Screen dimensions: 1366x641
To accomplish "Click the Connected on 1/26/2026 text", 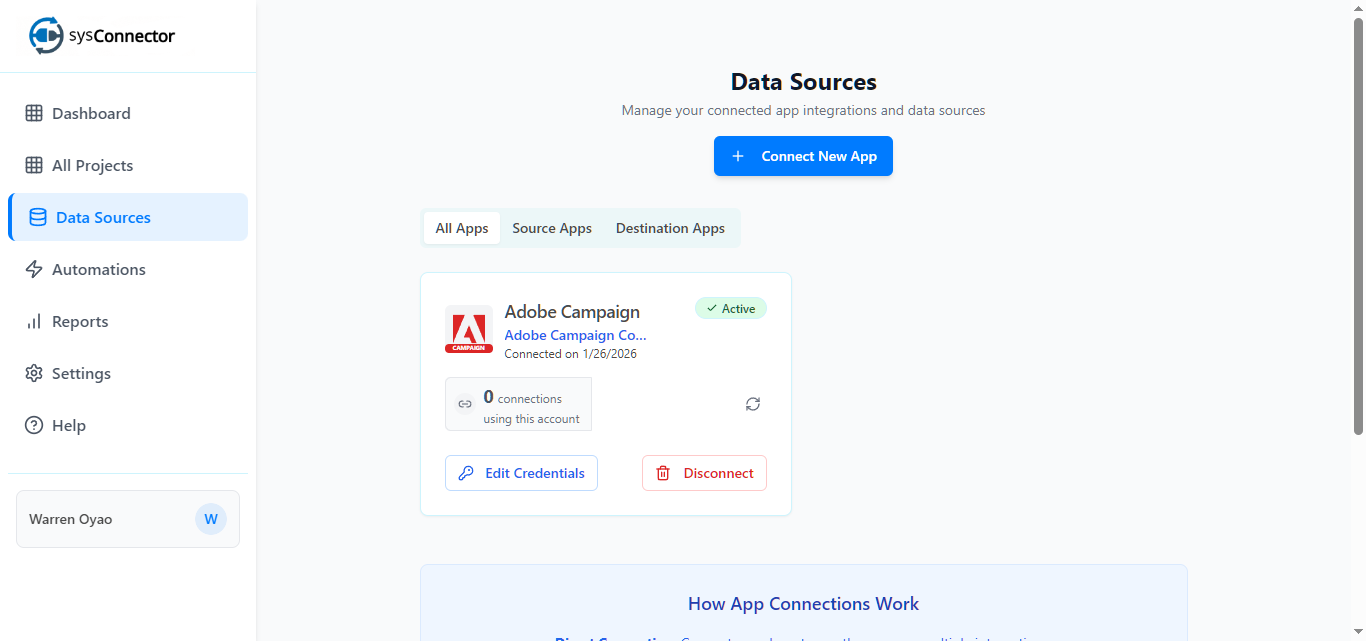I will tap(570, 354).
